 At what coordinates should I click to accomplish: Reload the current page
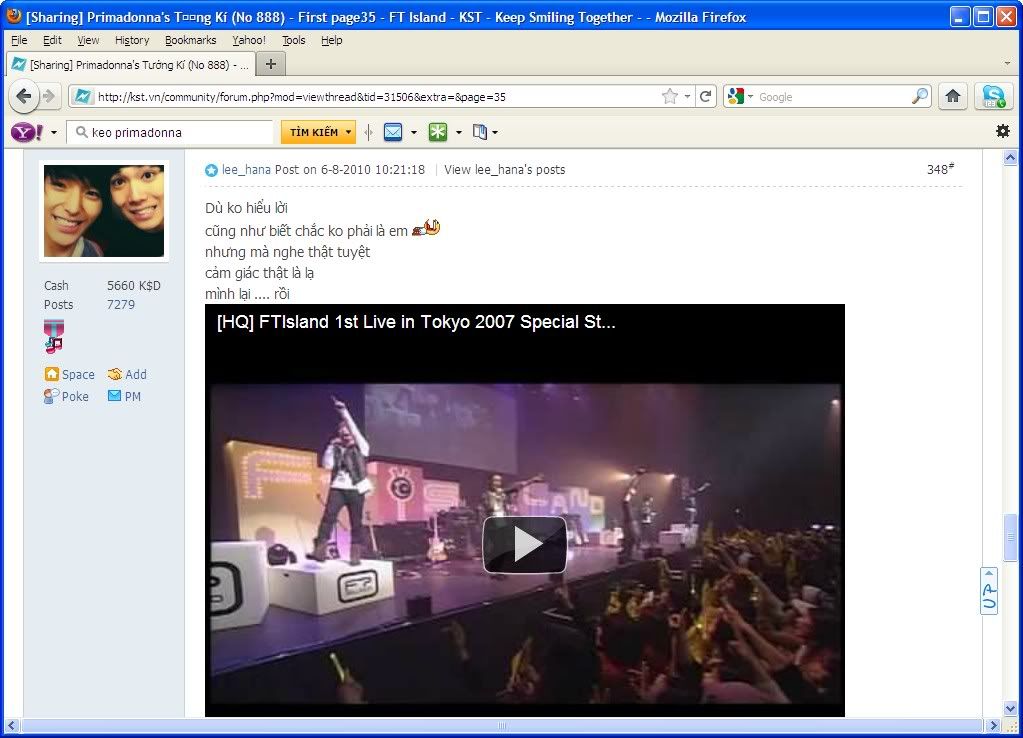(x=705, y=97)
